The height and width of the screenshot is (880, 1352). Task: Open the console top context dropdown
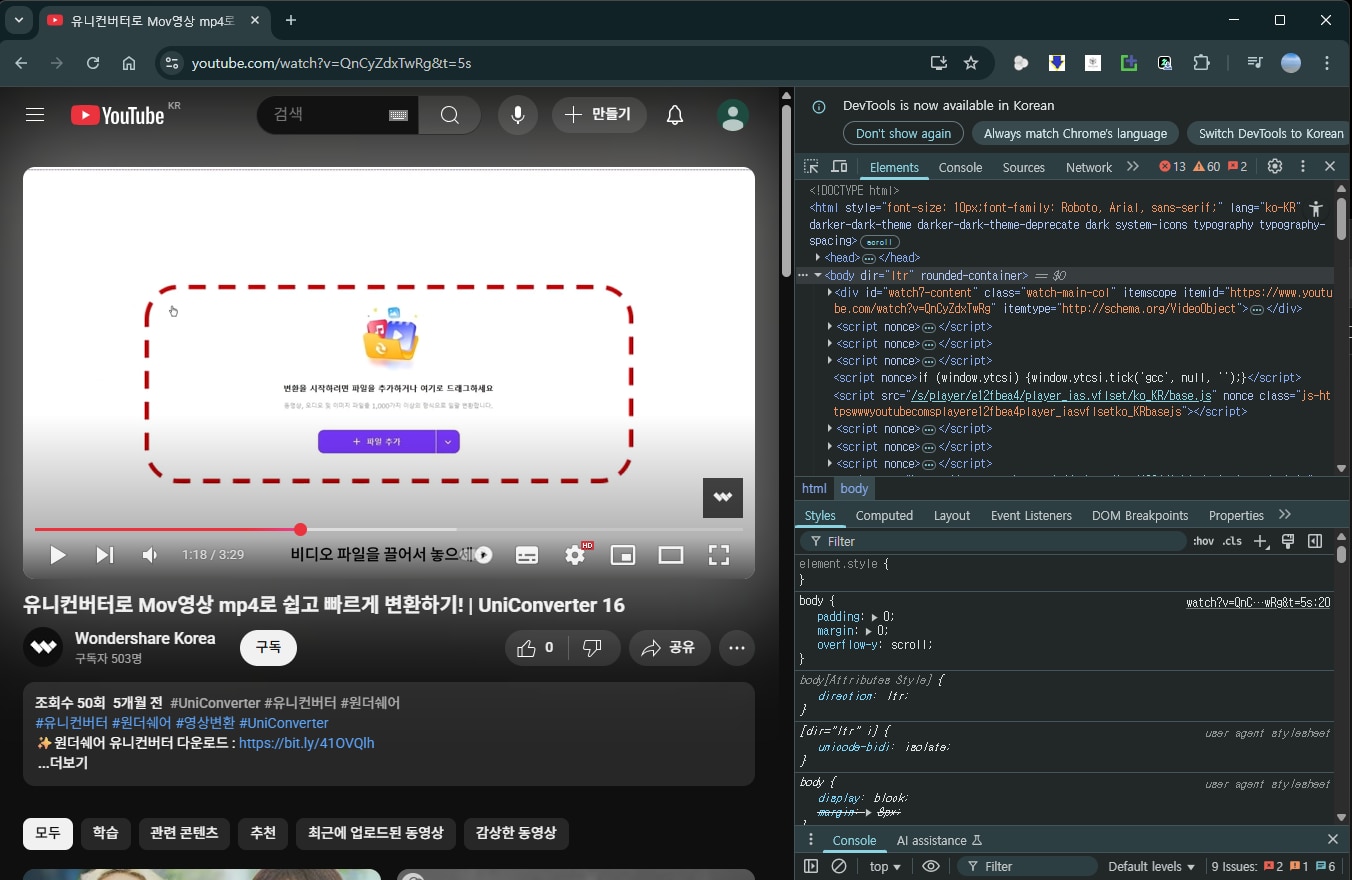[885, 867]
